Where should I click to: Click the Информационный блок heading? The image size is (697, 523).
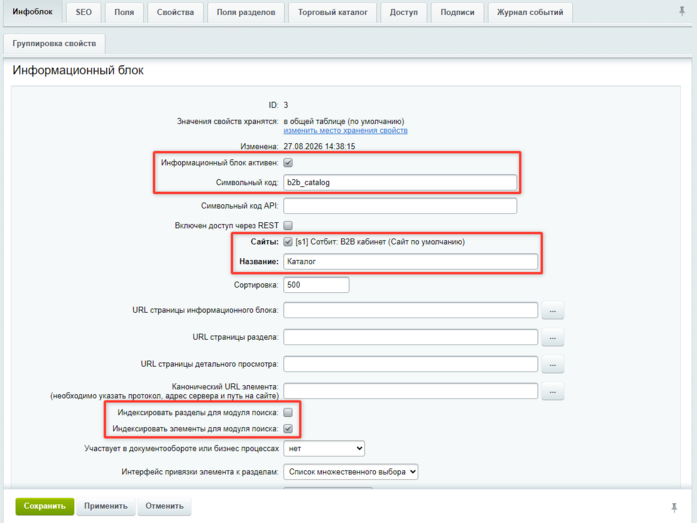pos(78,70)
